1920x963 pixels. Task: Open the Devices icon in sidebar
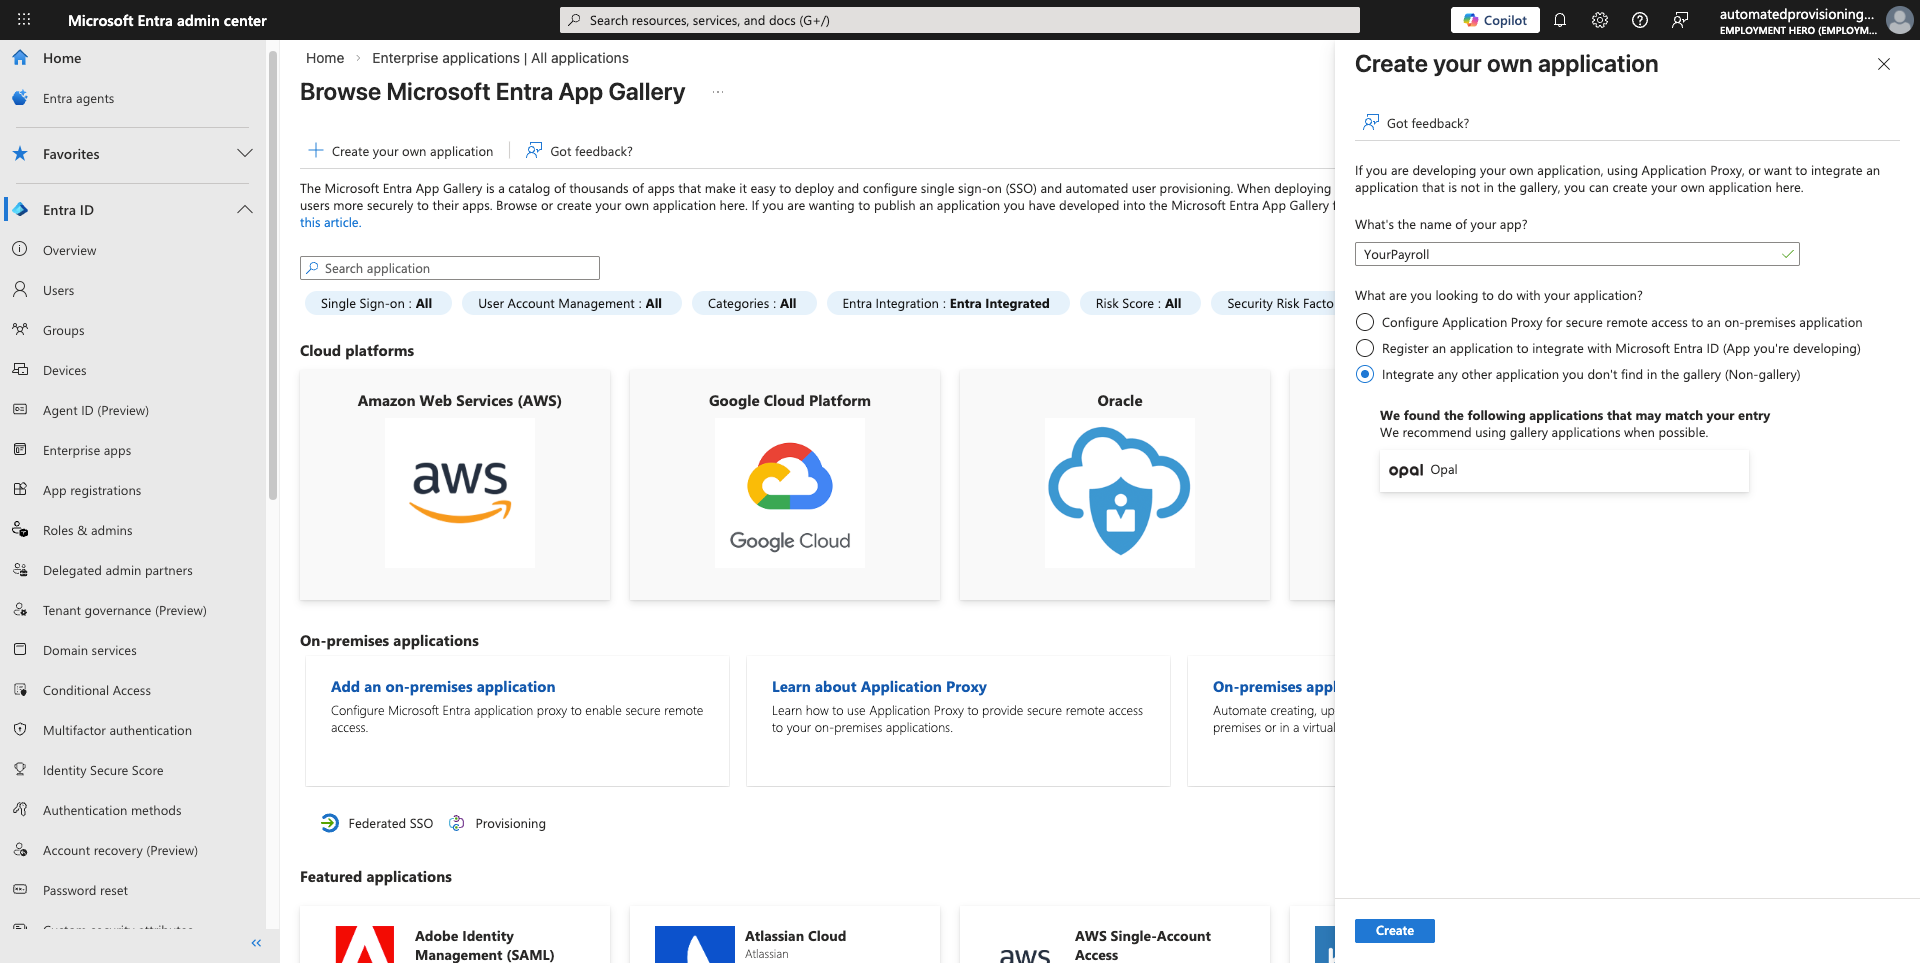point(20,369)
